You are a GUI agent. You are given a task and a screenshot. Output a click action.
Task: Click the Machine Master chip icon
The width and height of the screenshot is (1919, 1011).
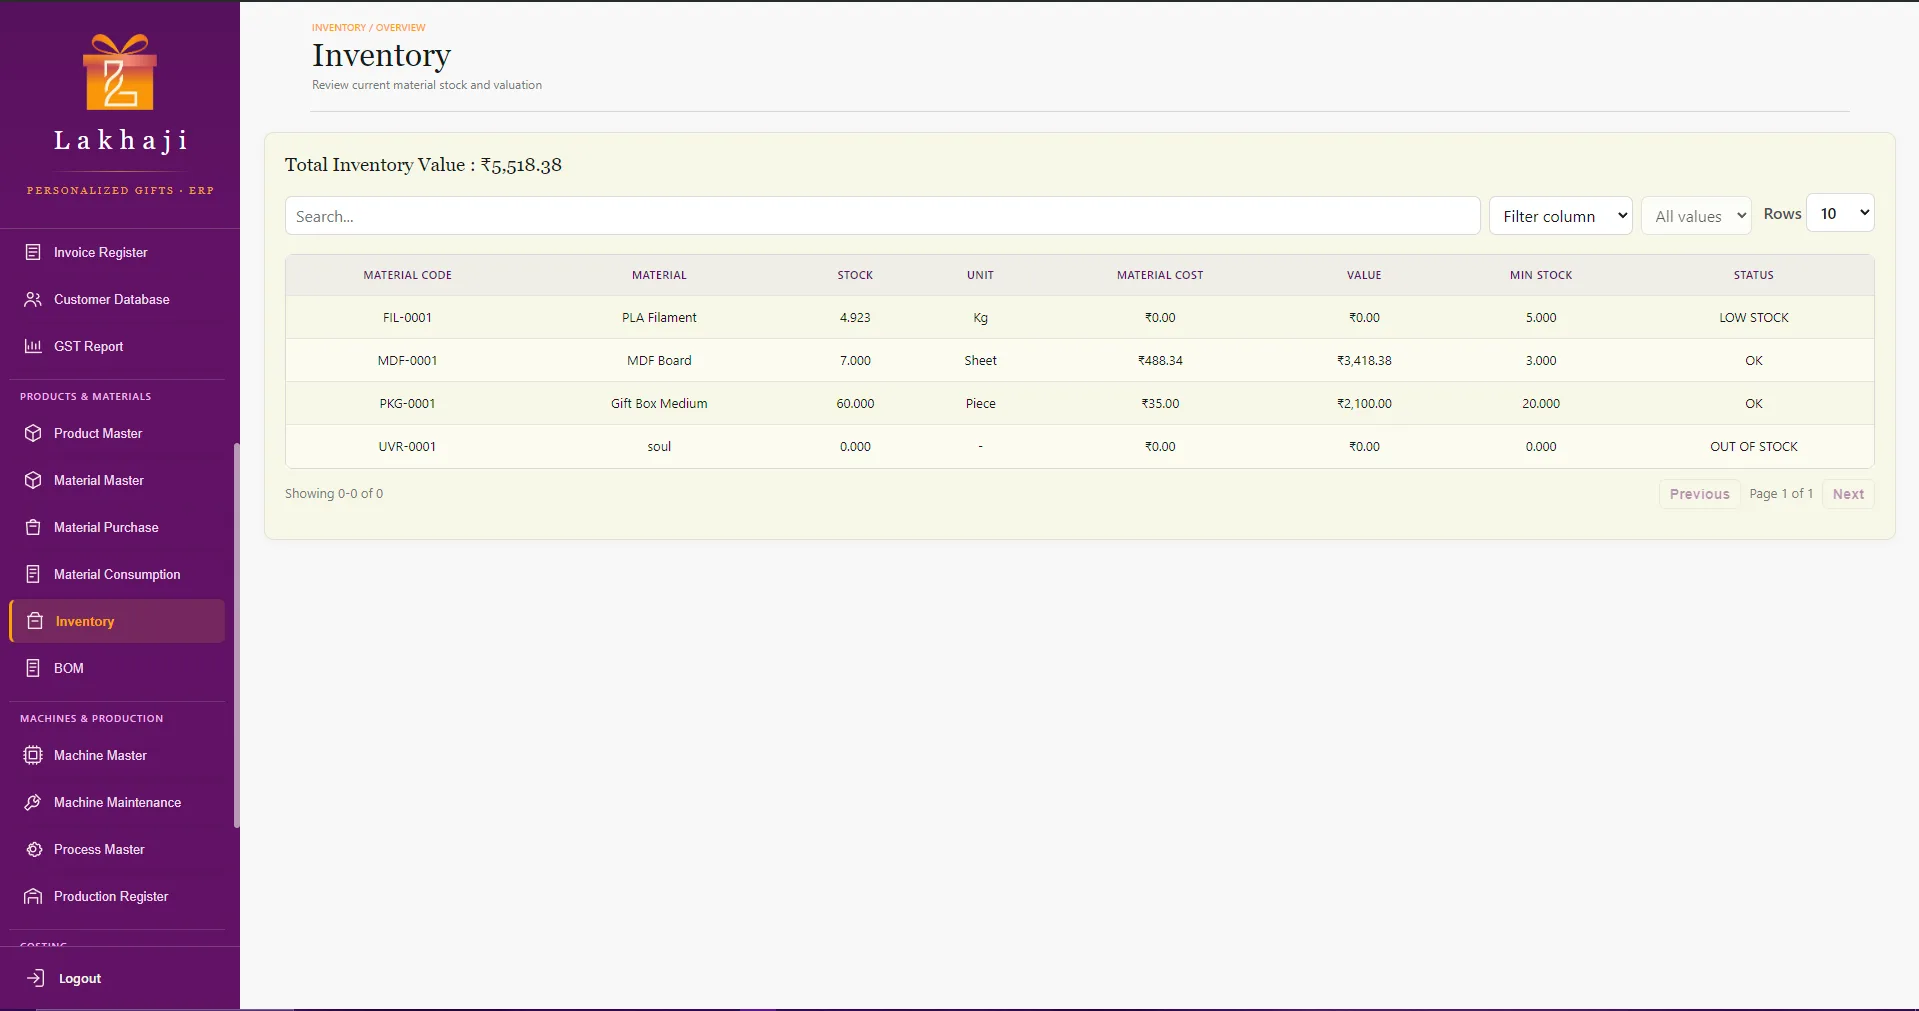tap(33, 755)
